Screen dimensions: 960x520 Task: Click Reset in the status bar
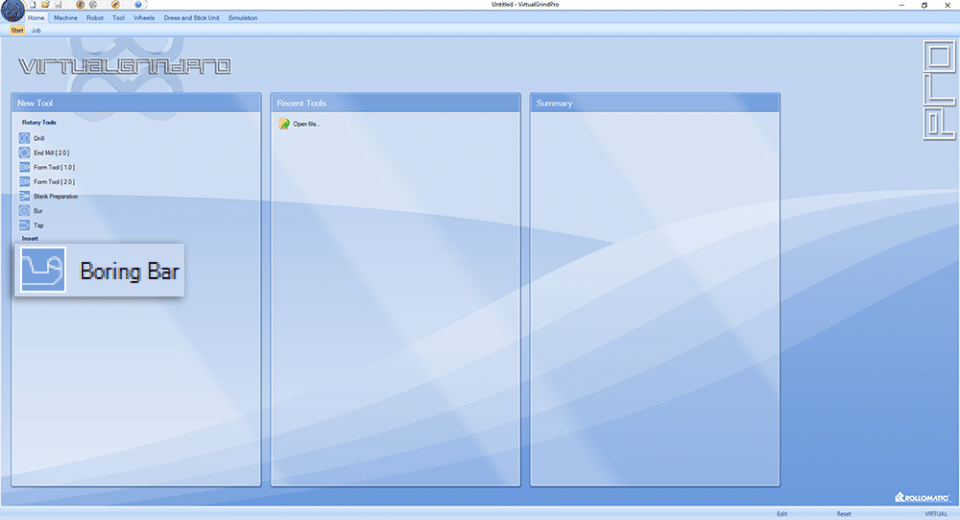click(x=844, y=514)
